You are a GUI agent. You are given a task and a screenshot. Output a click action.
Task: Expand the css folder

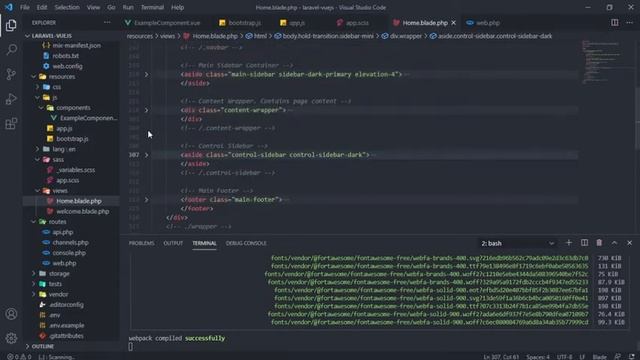[x=38, y=87]
